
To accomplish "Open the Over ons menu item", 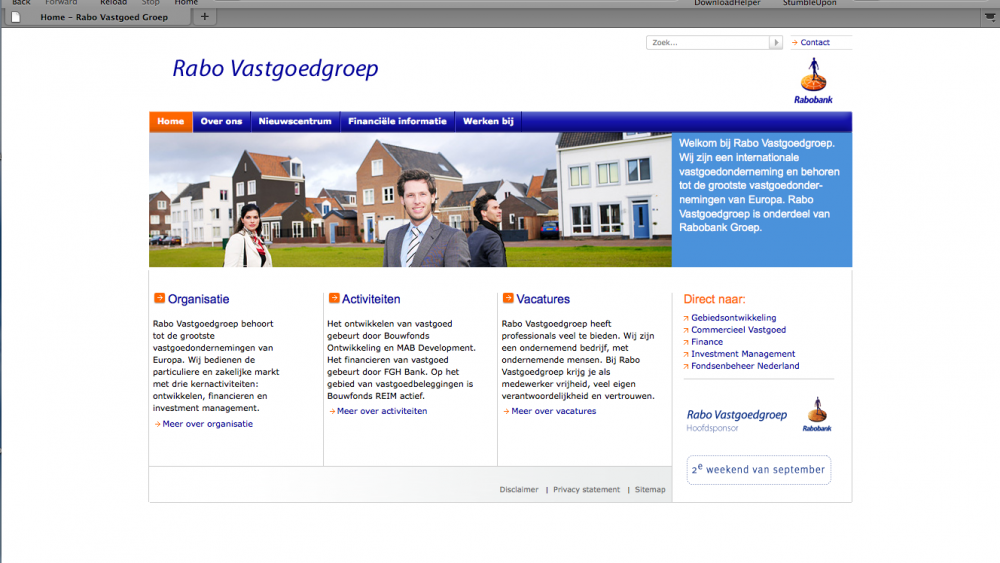I will click(x=221, y=121).
